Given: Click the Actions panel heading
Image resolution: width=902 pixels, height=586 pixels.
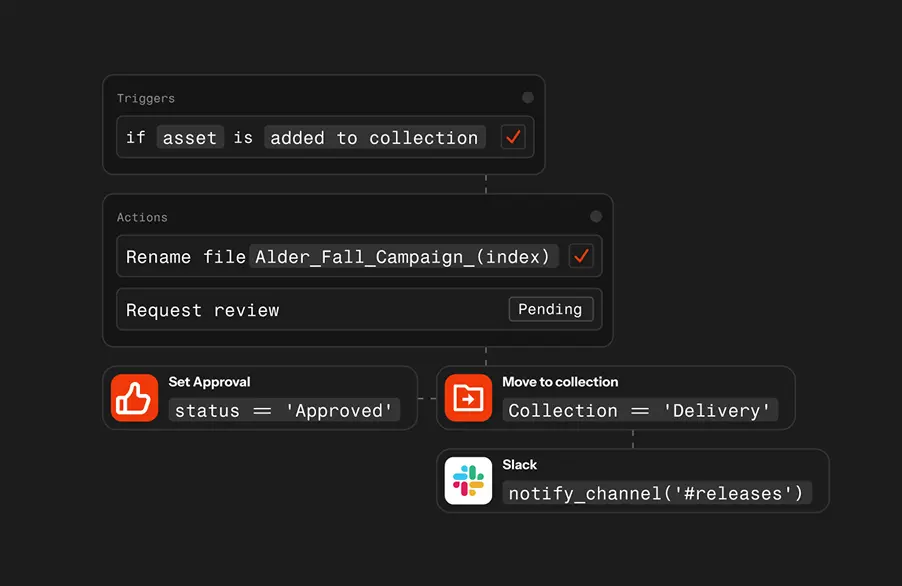Looking at the screenshot, I should click(142, 217).
